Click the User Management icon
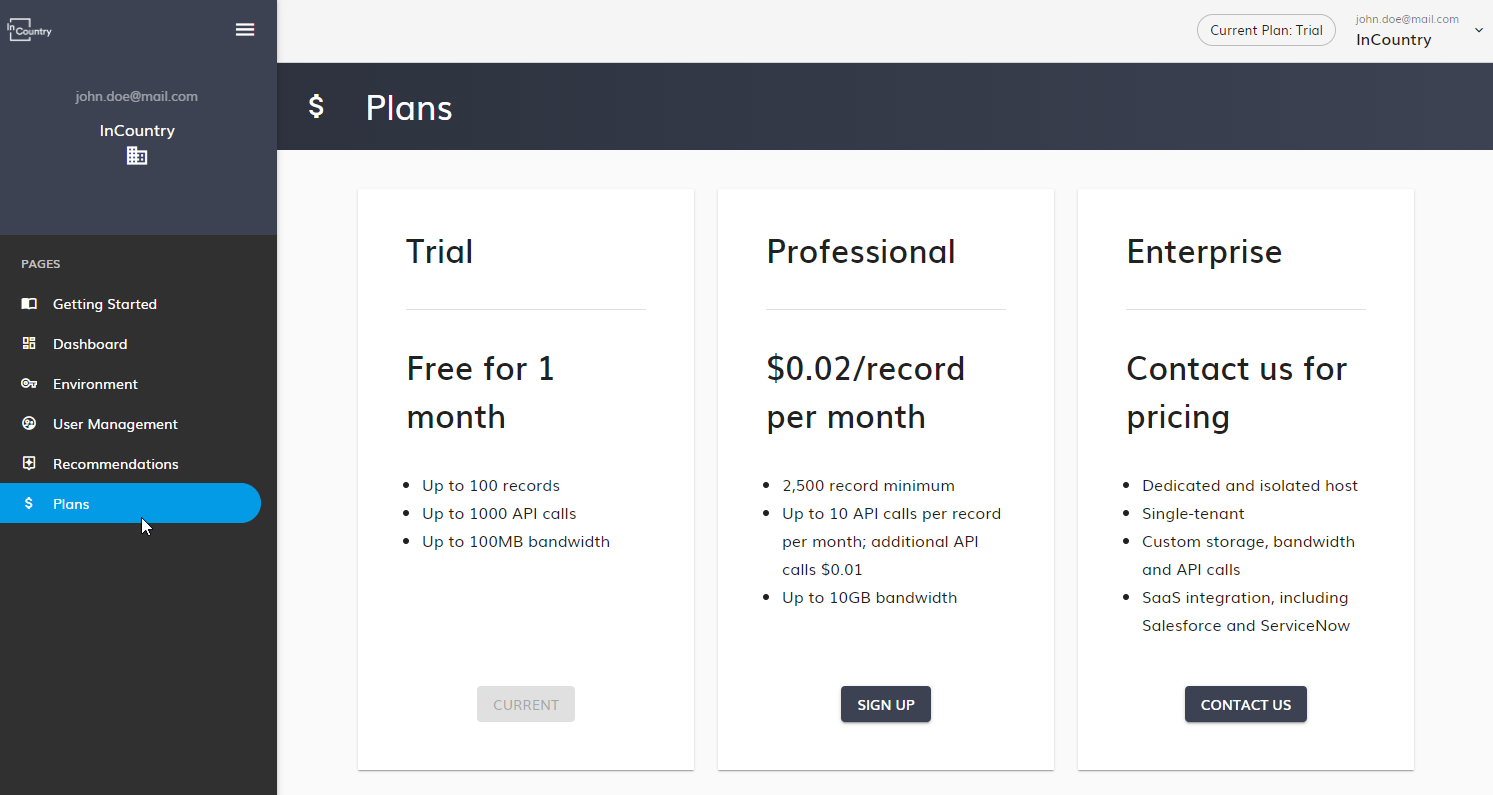 [29, 424]
